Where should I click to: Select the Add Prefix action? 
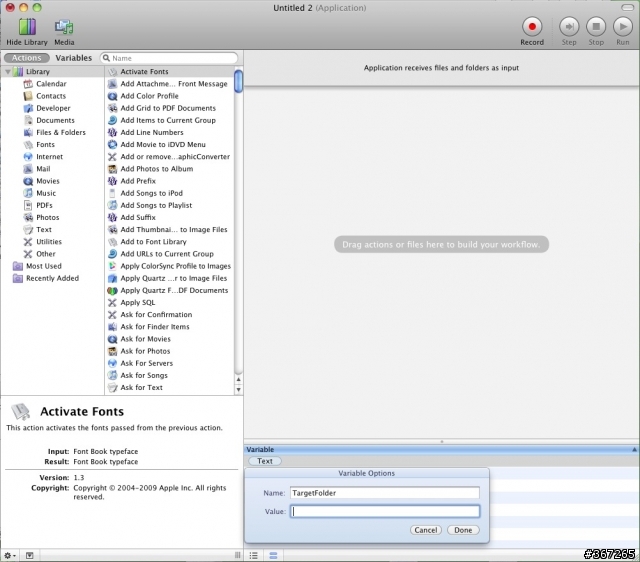tap(138, 181)
